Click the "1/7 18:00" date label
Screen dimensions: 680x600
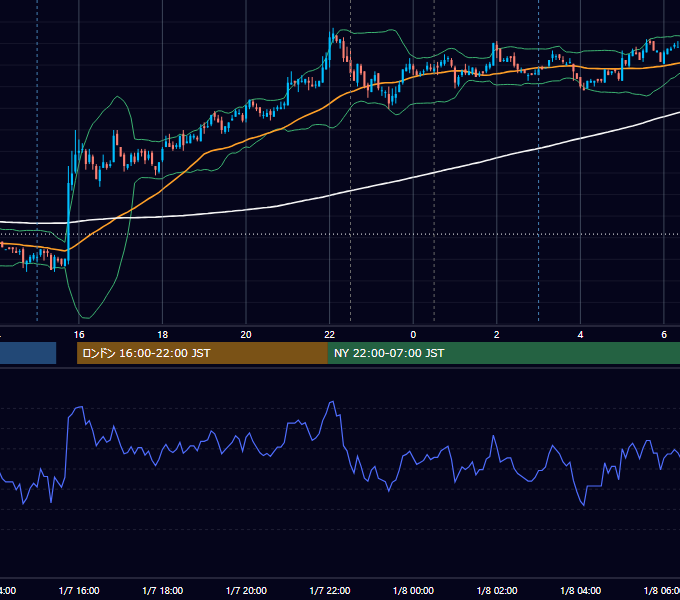pos(163,590)
